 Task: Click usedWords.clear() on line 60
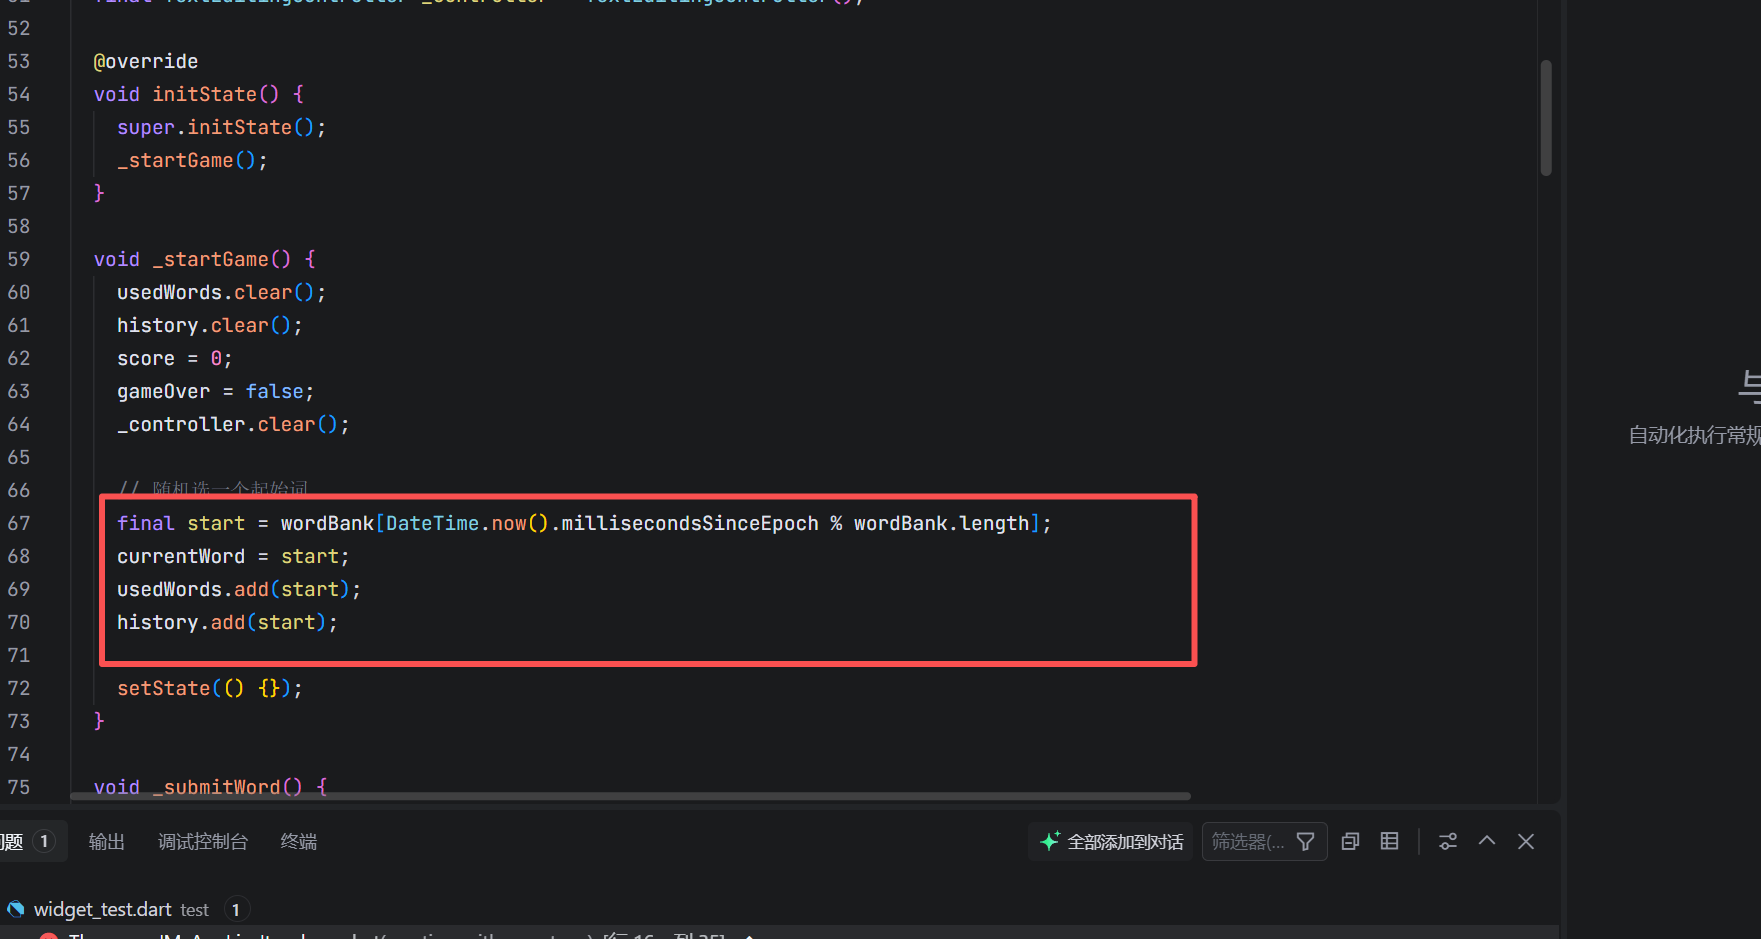(221, 292)
